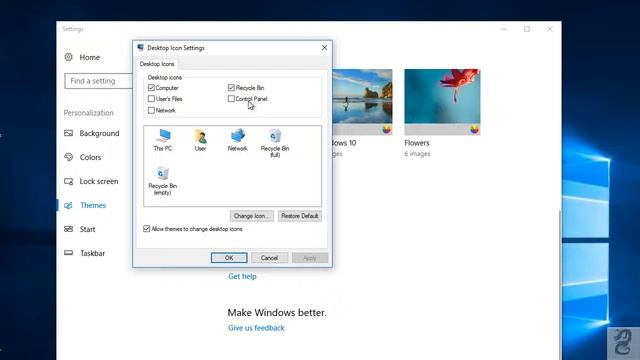Click the Restore Default button
Viewport: 640px width, 360px height.
coord(300,216)
